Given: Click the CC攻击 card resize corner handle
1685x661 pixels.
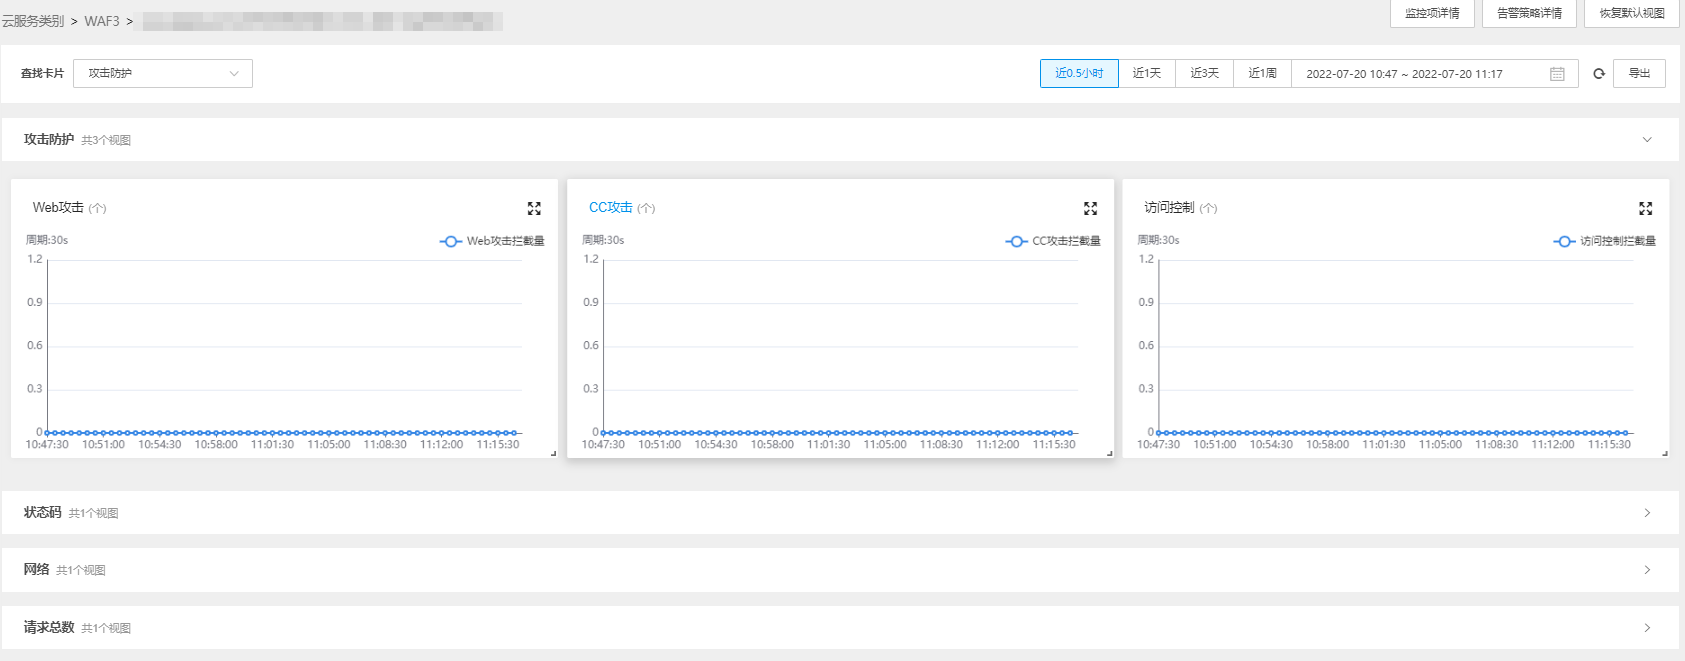Looking at the screenshot, I should point(1109,453).
